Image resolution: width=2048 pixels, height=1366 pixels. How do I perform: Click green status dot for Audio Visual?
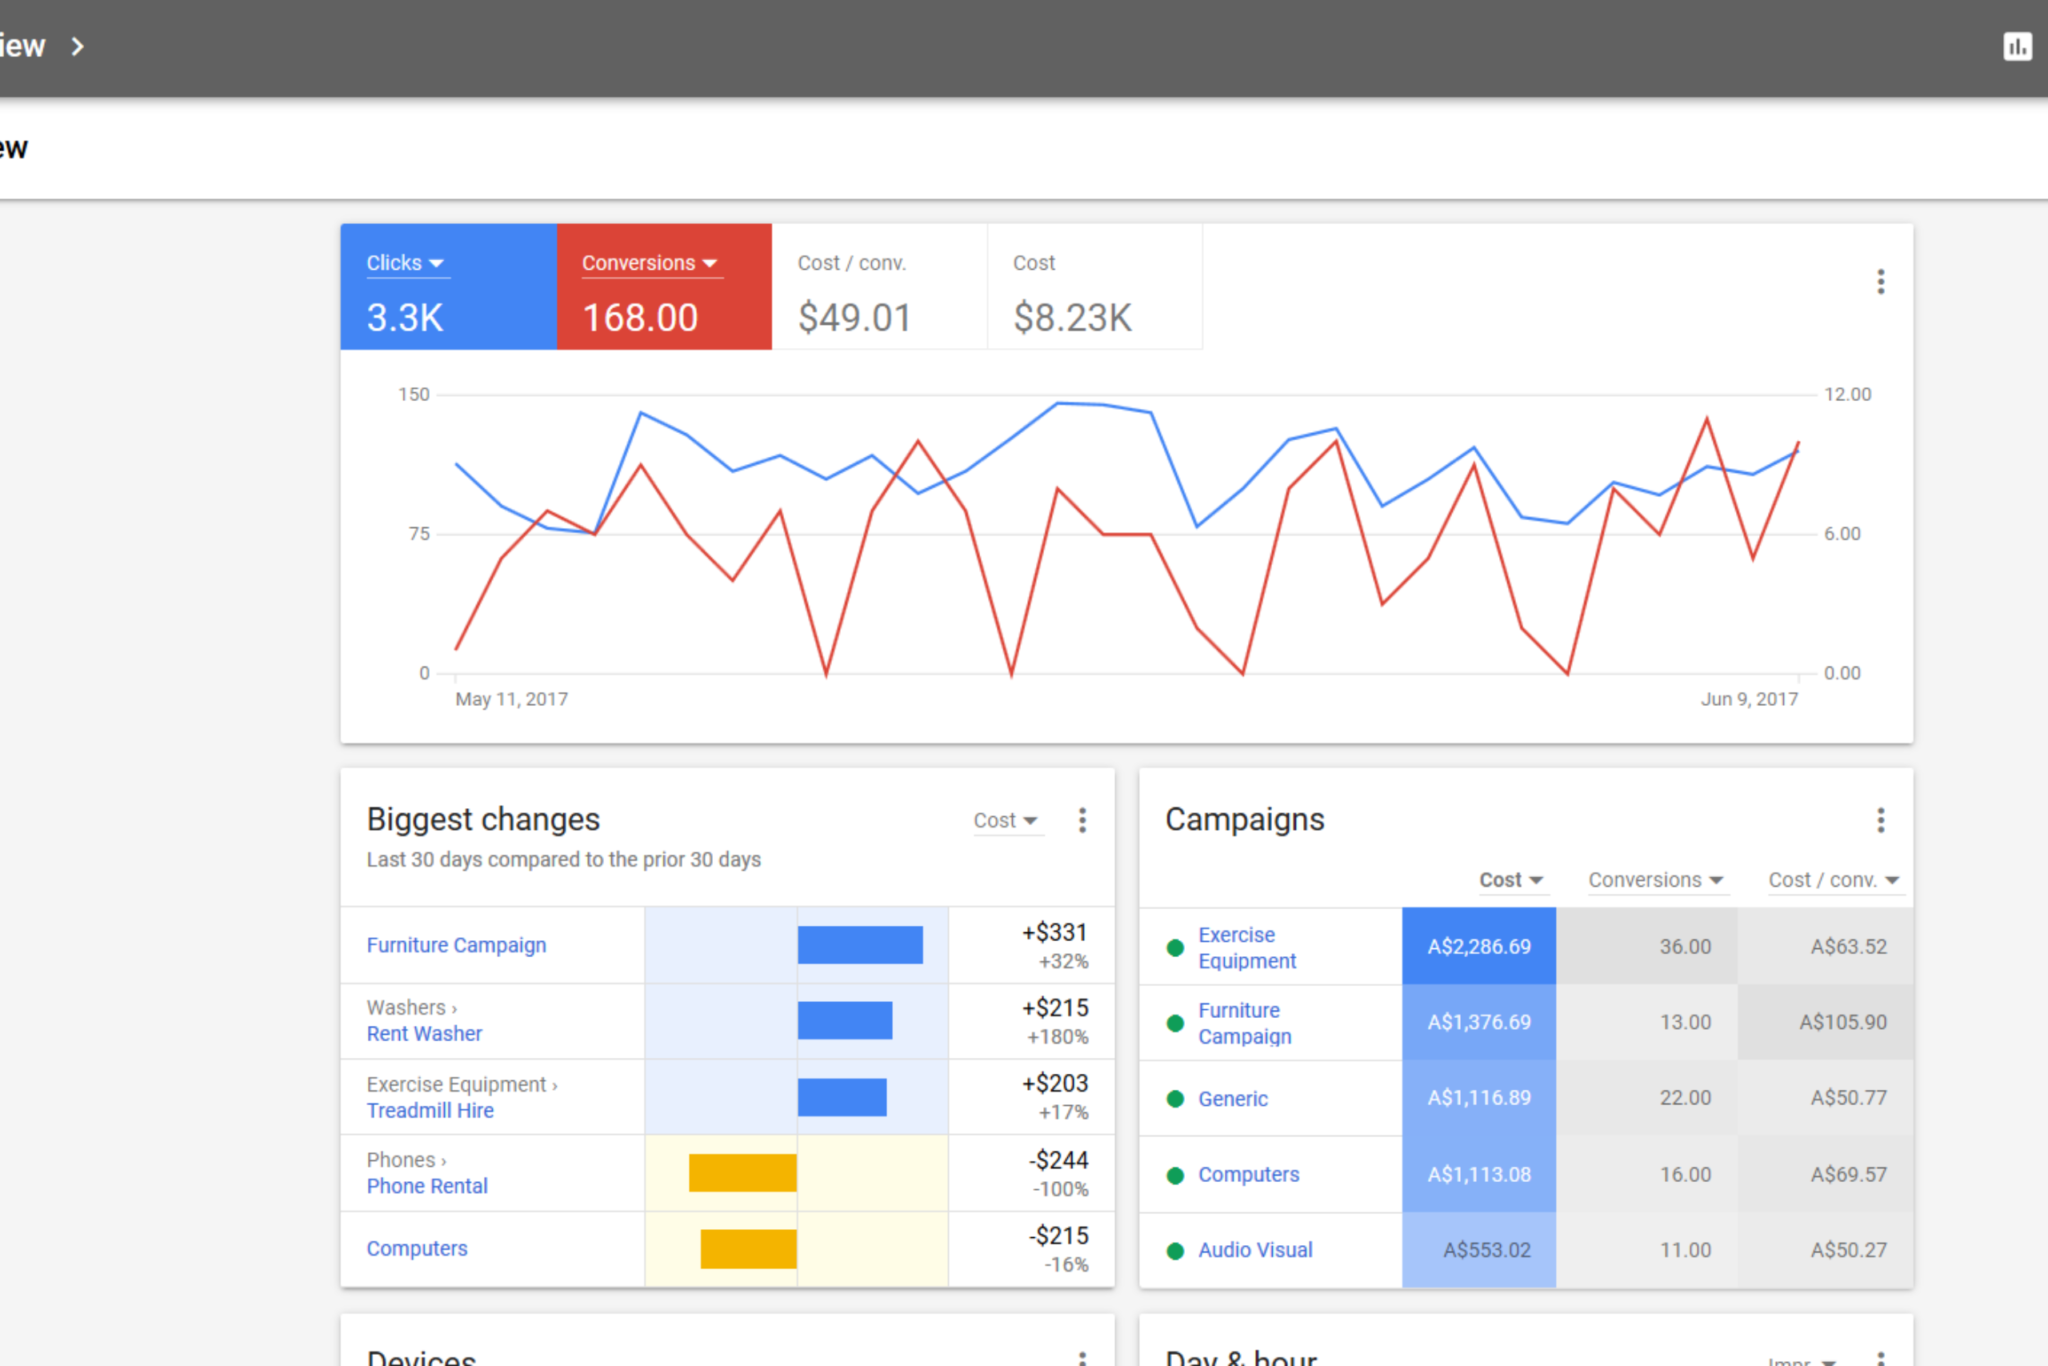click(1176, 1251)
